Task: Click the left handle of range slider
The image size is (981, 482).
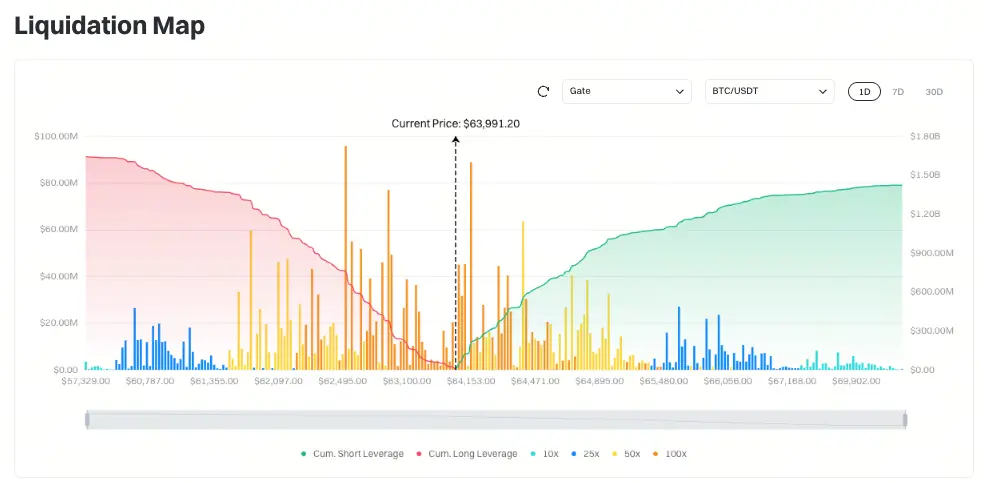Action: pyautogui.click(x=88, y=420)
